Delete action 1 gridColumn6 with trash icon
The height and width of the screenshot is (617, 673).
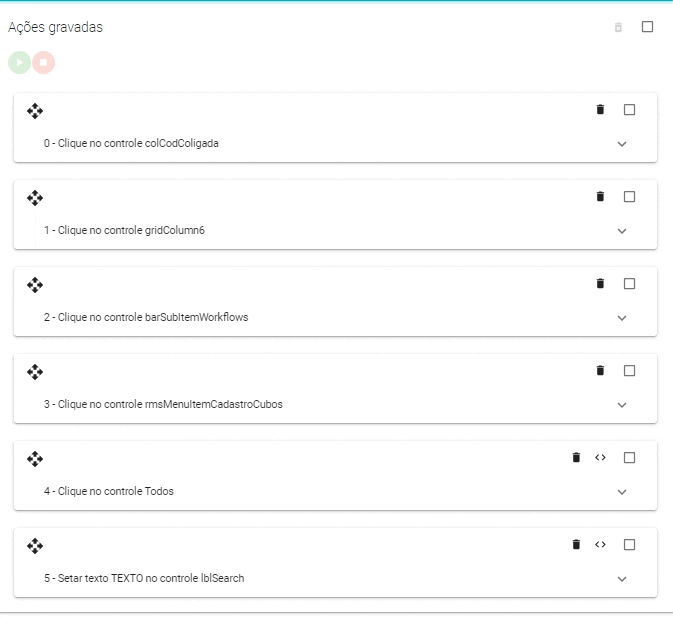coord(600,197)
